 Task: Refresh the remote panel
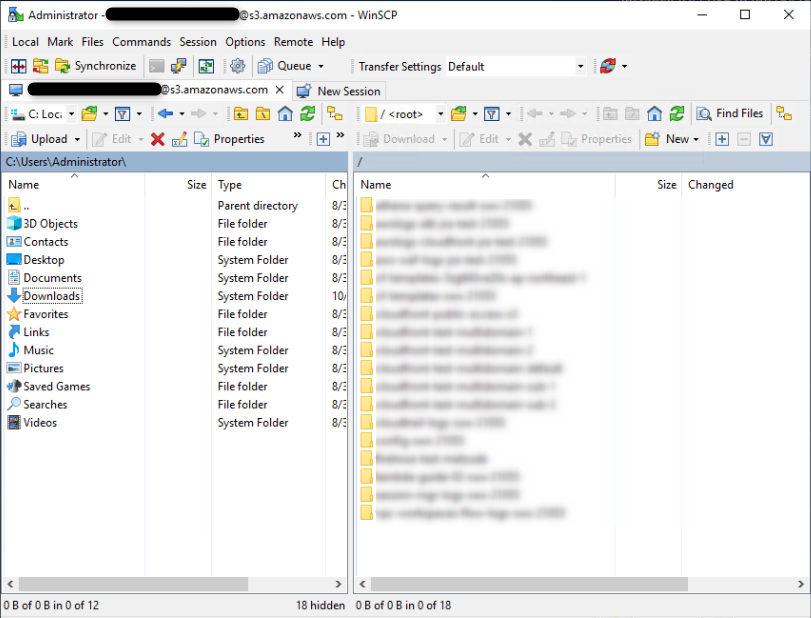[677, 114]
